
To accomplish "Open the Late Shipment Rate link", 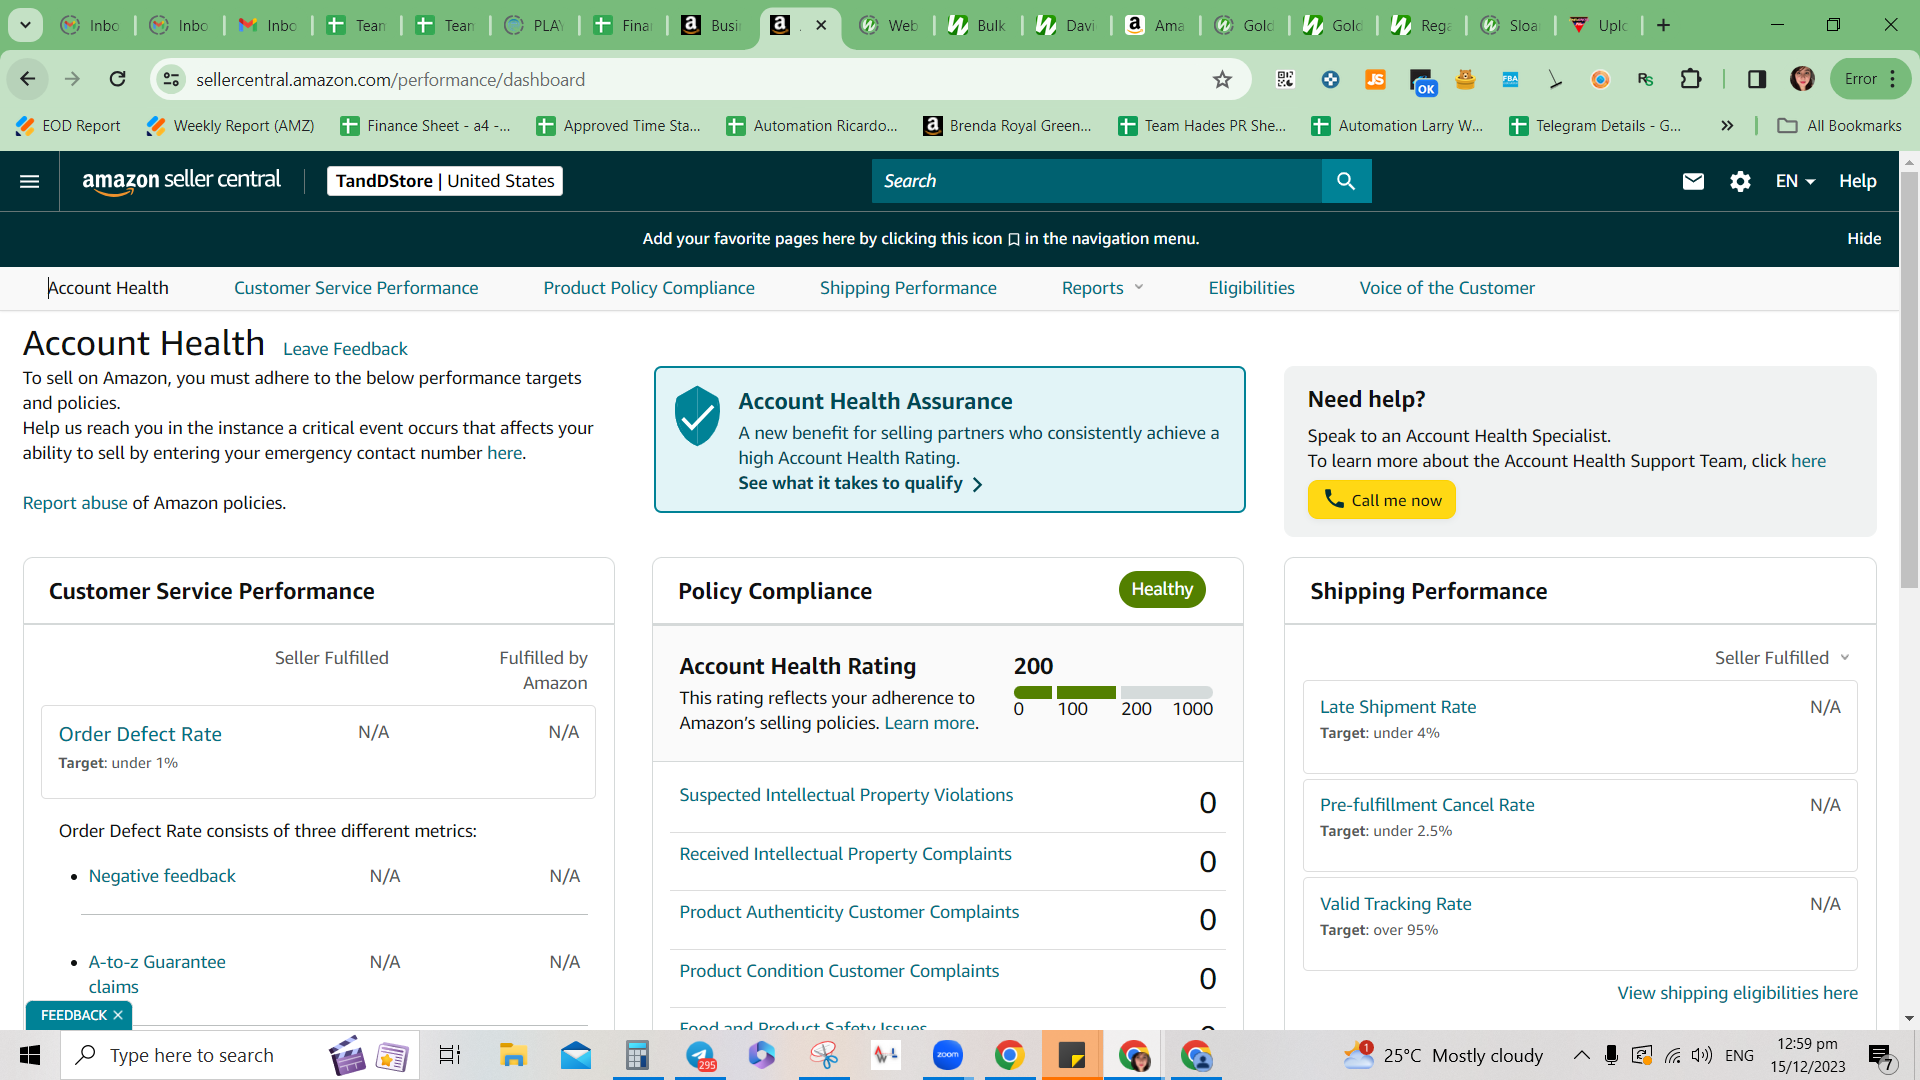I will 1398,707.
